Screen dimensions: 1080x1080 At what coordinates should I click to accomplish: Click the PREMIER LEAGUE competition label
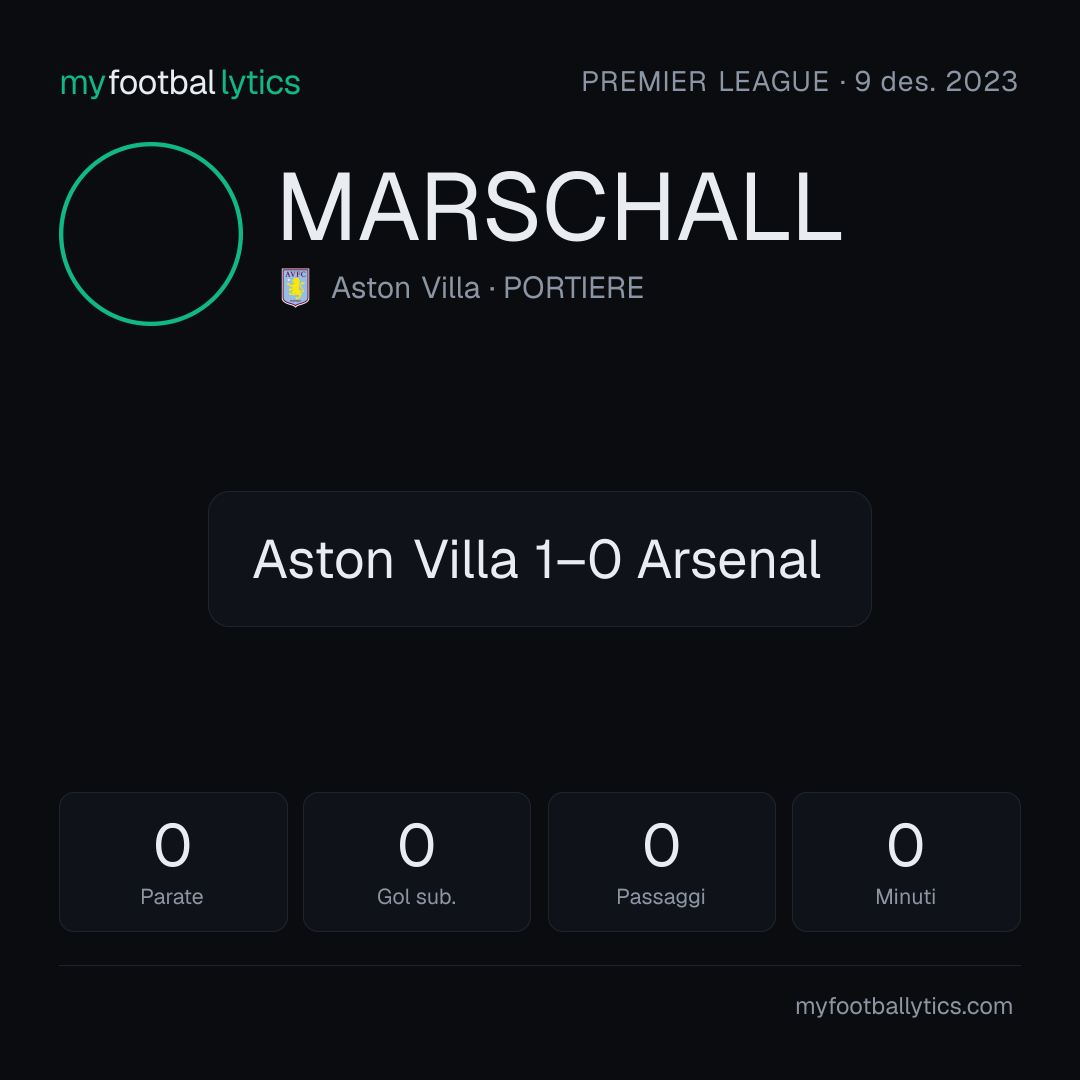pyautogui.click(x=705, y=81)
